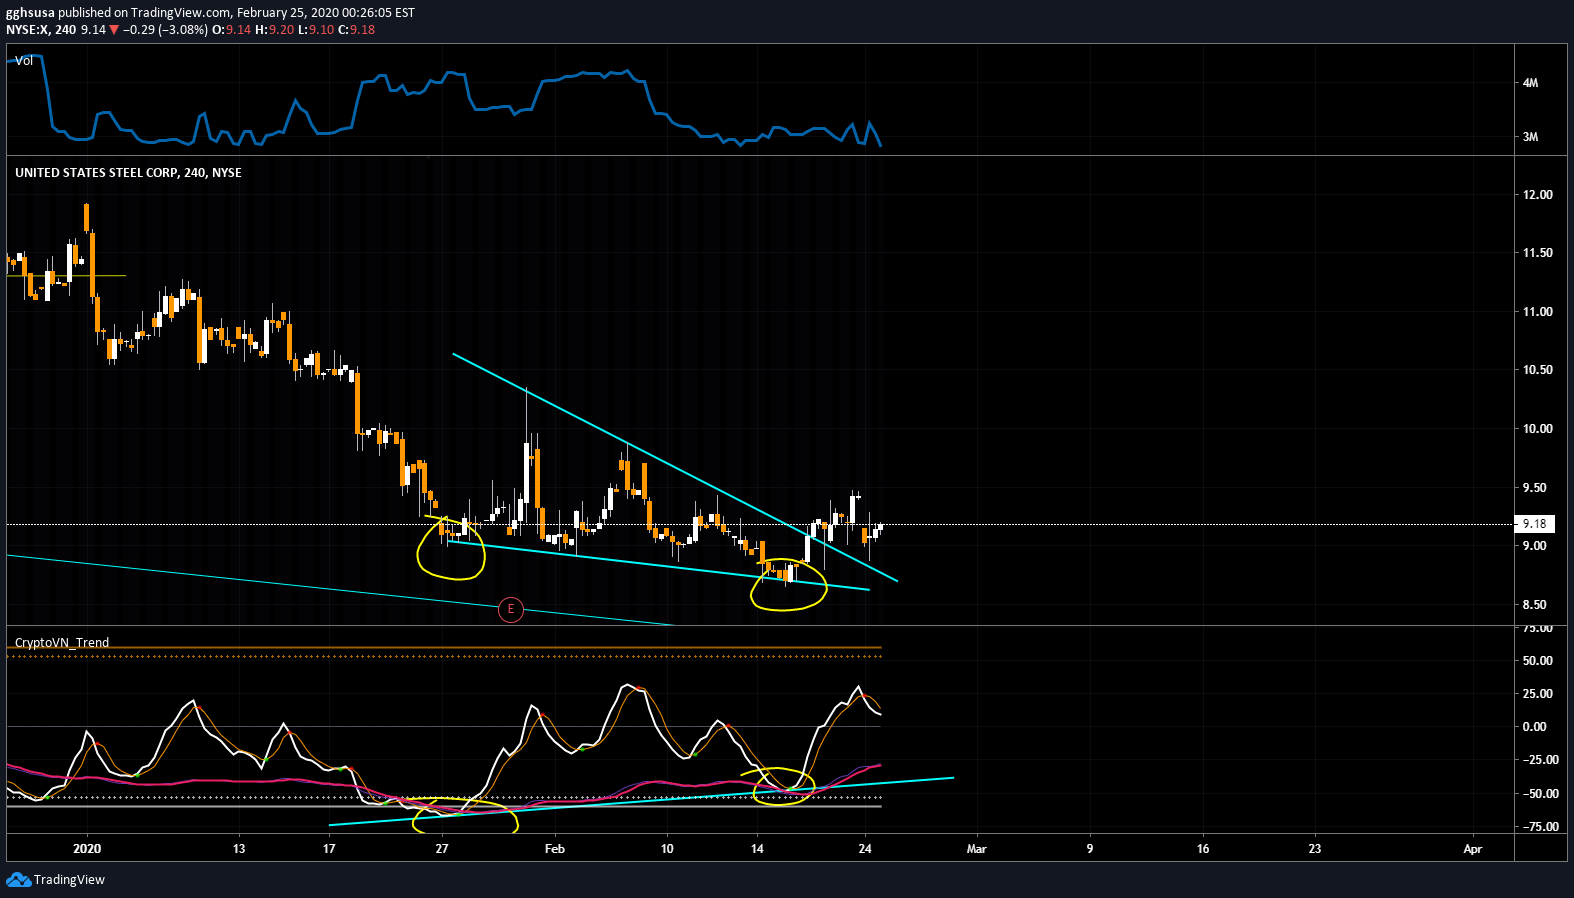Screen dimensions: 1574x898
Task: Click the price axis label 11.50
Action: pos(1537,253)
